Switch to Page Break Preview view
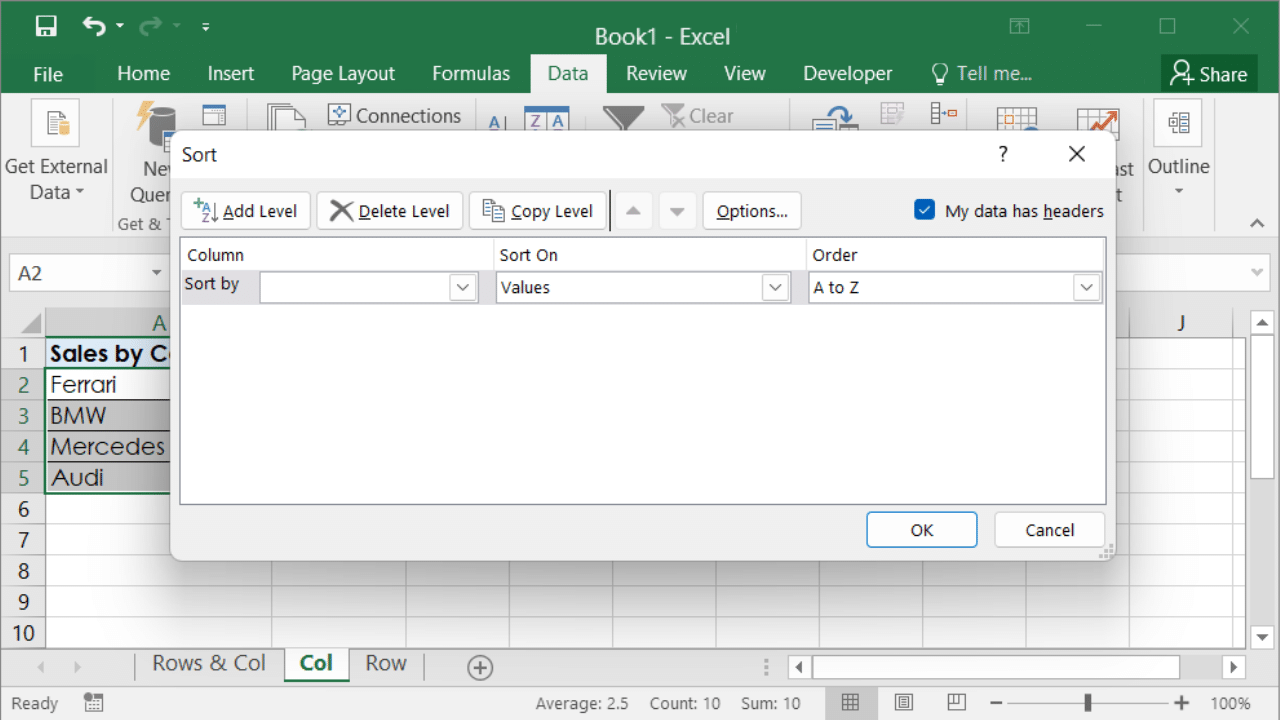1280x720 pixels. 957,702
